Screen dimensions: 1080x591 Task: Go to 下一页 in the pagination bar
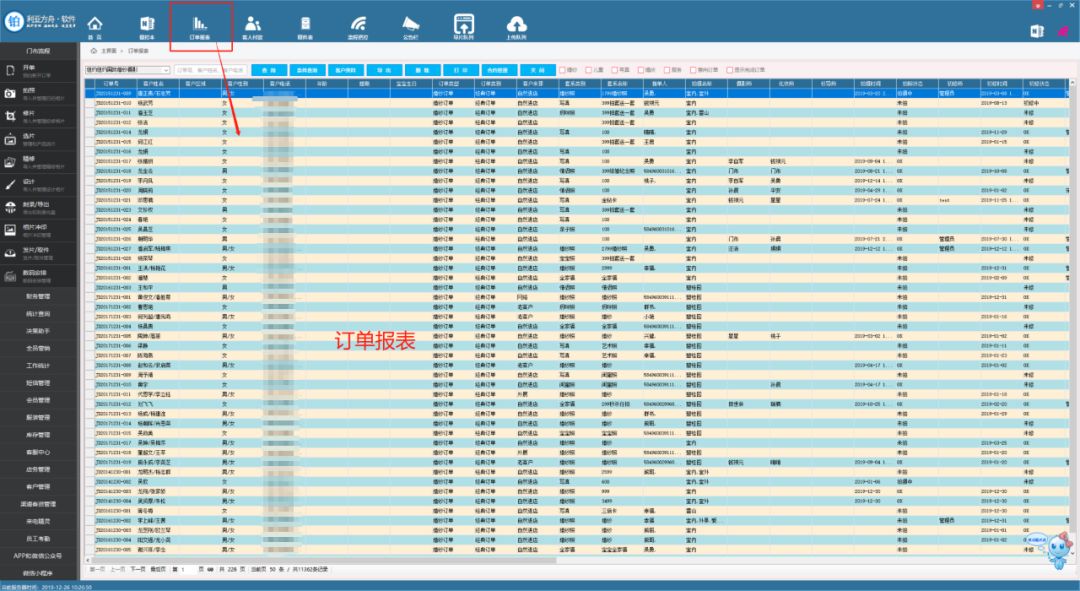click(138, 568)
